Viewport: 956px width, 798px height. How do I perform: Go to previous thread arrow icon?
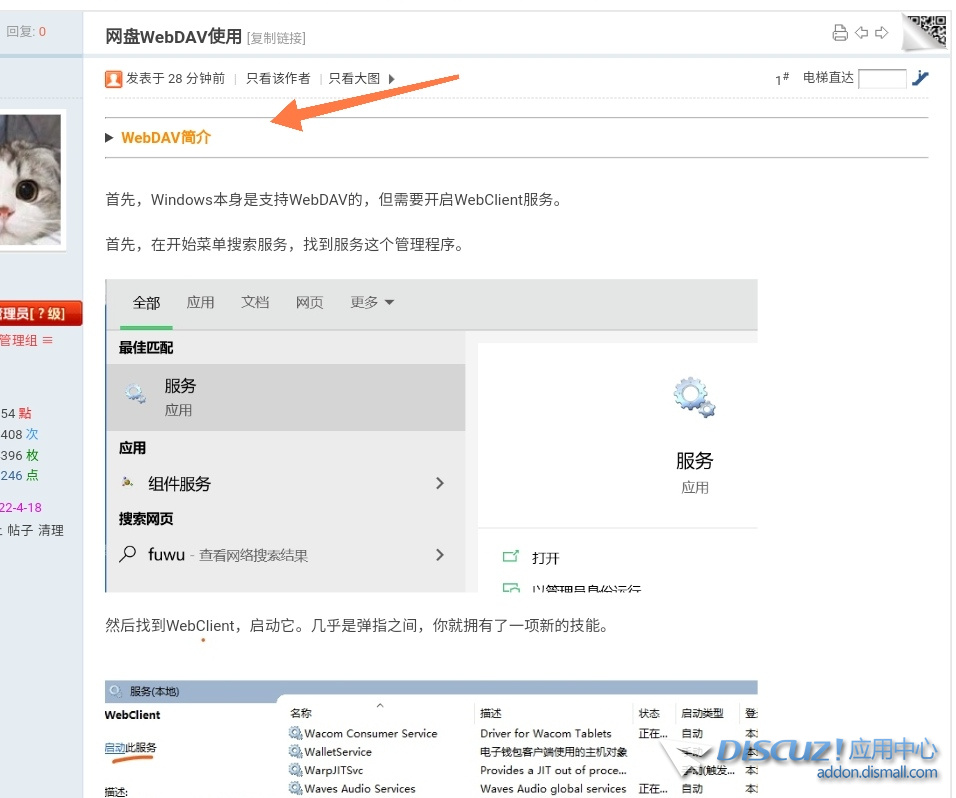click(x=861, y=33)
